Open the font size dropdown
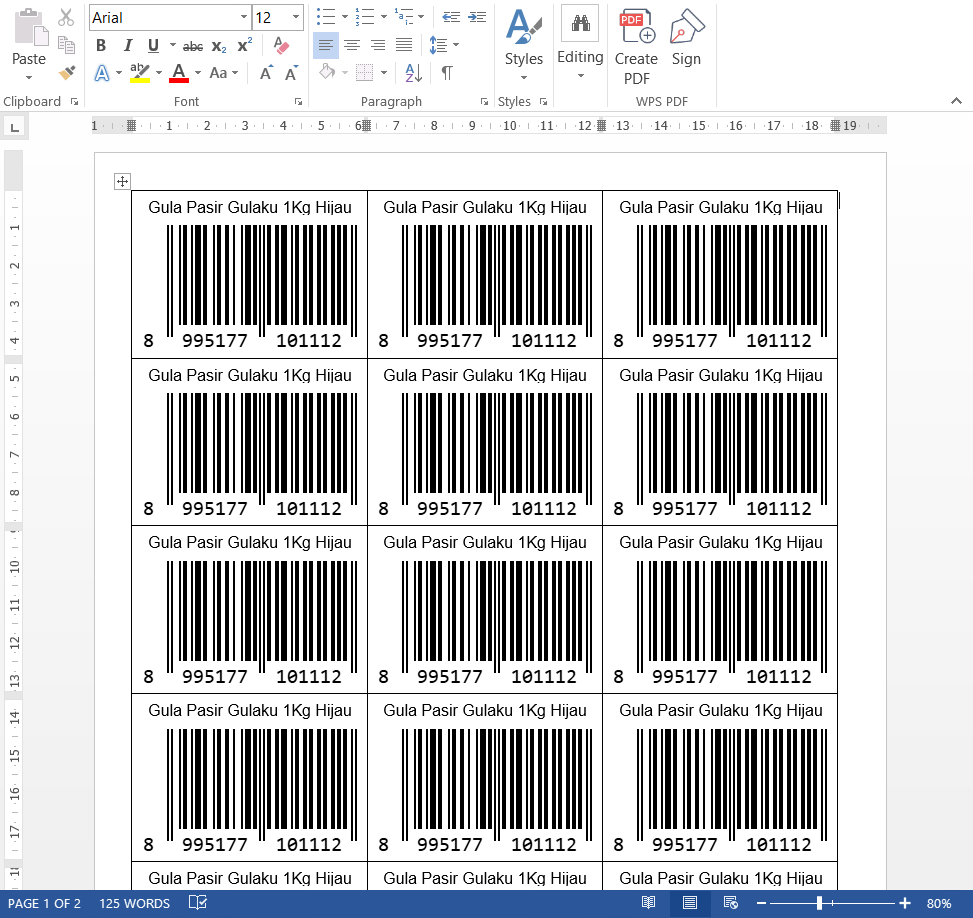This screenshot has width=973, height=918. click(296, 18)
